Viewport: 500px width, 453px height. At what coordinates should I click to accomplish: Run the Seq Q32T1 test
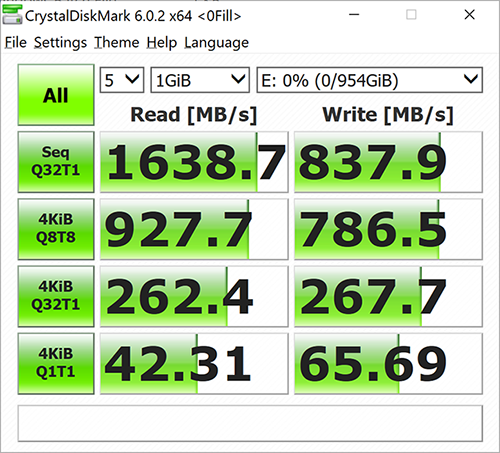coord(56,162)
